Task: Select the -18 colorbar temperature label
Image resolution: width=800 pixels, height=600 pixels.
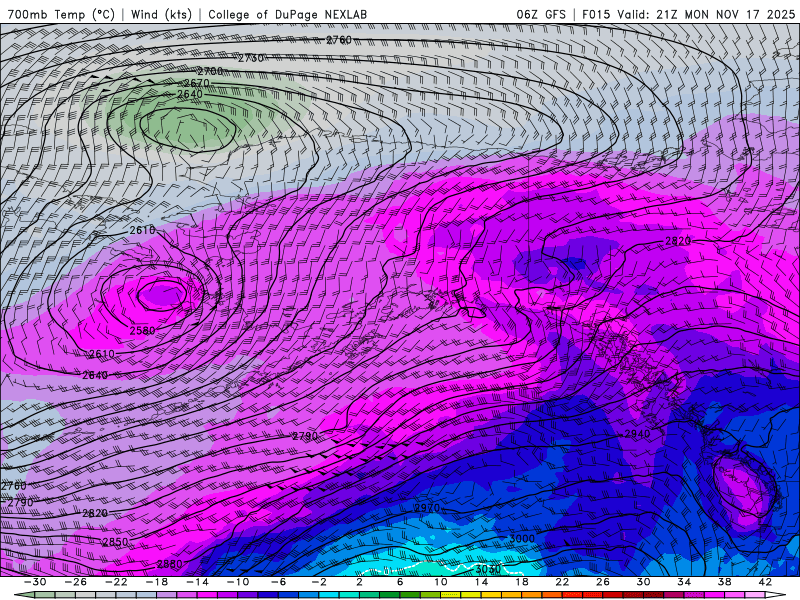Action: coord(156,582)
